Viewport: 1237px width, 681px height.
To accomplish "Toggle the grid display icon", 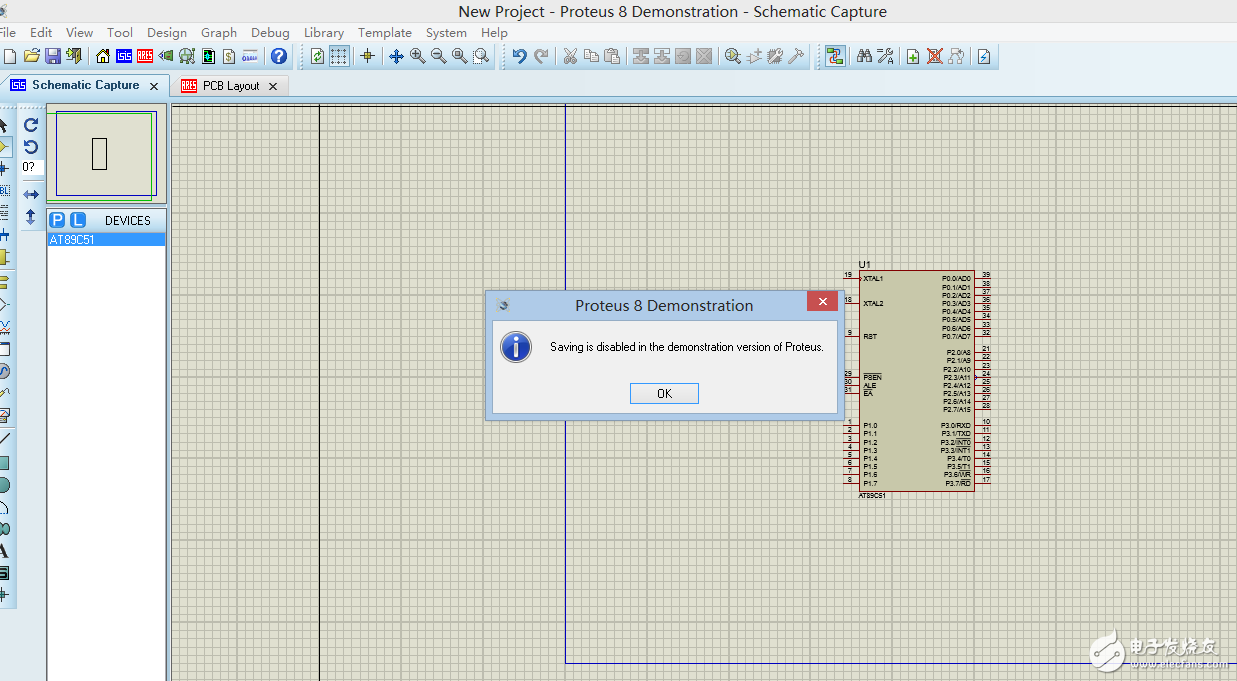I will click(340, 56).
